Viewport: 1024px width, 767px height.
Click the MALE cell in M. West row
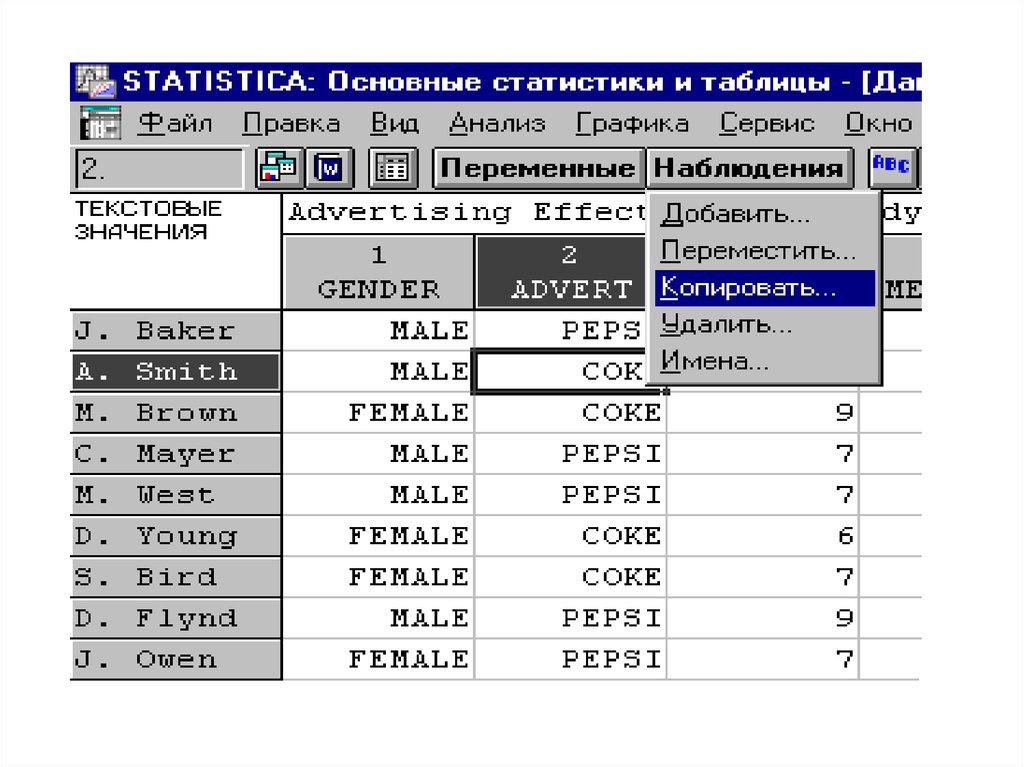(379, 495)
